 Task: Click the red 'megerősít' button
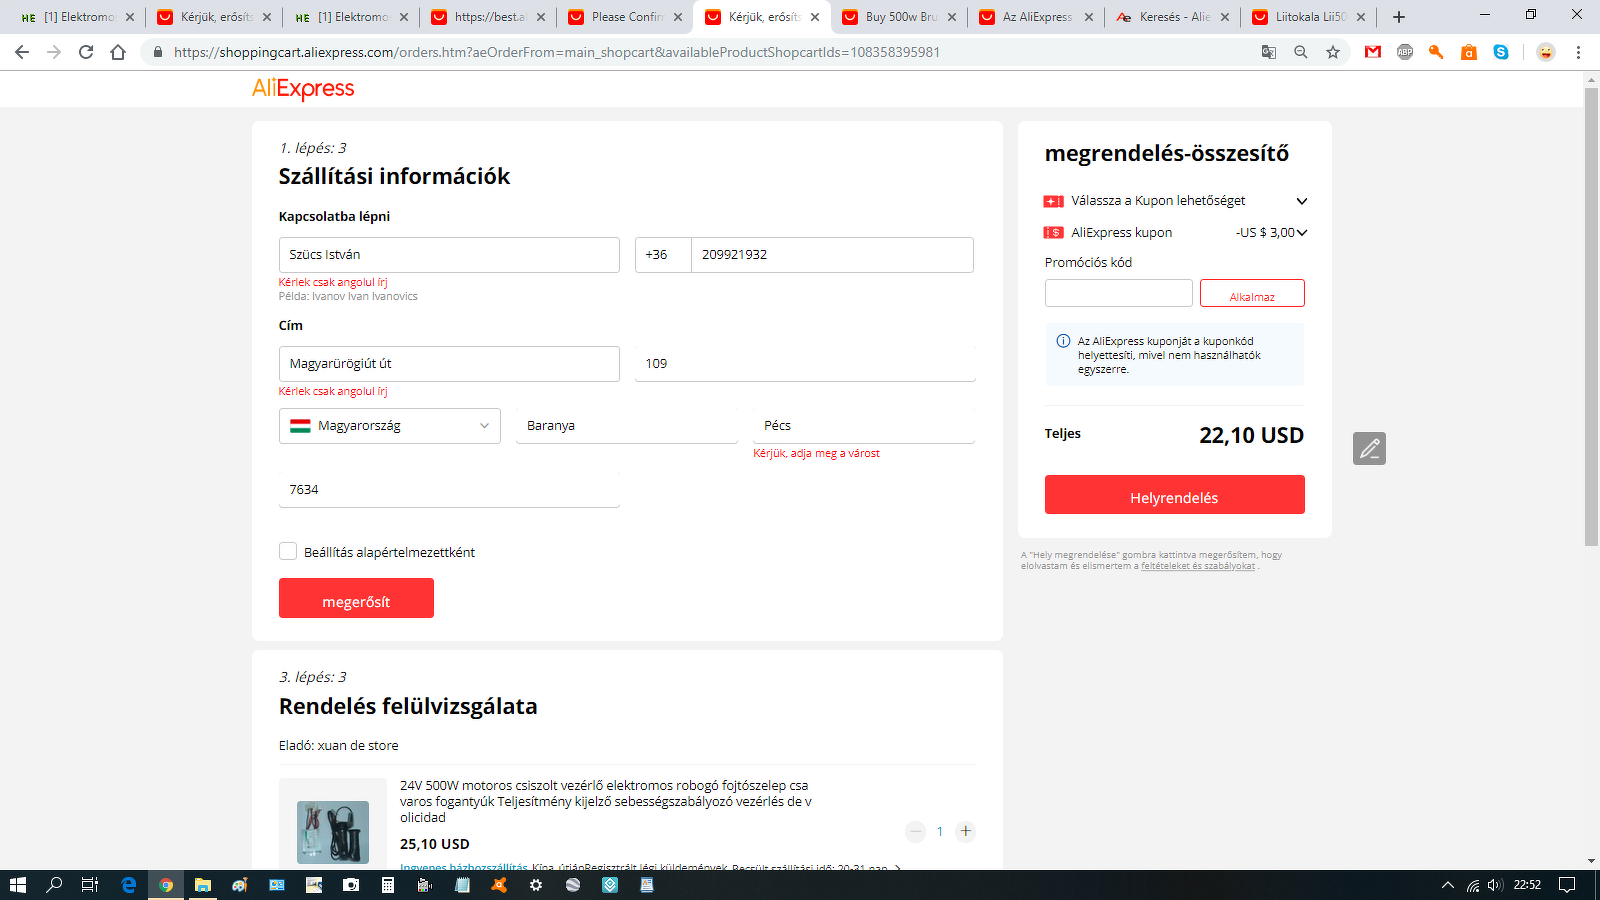[356, 598]
